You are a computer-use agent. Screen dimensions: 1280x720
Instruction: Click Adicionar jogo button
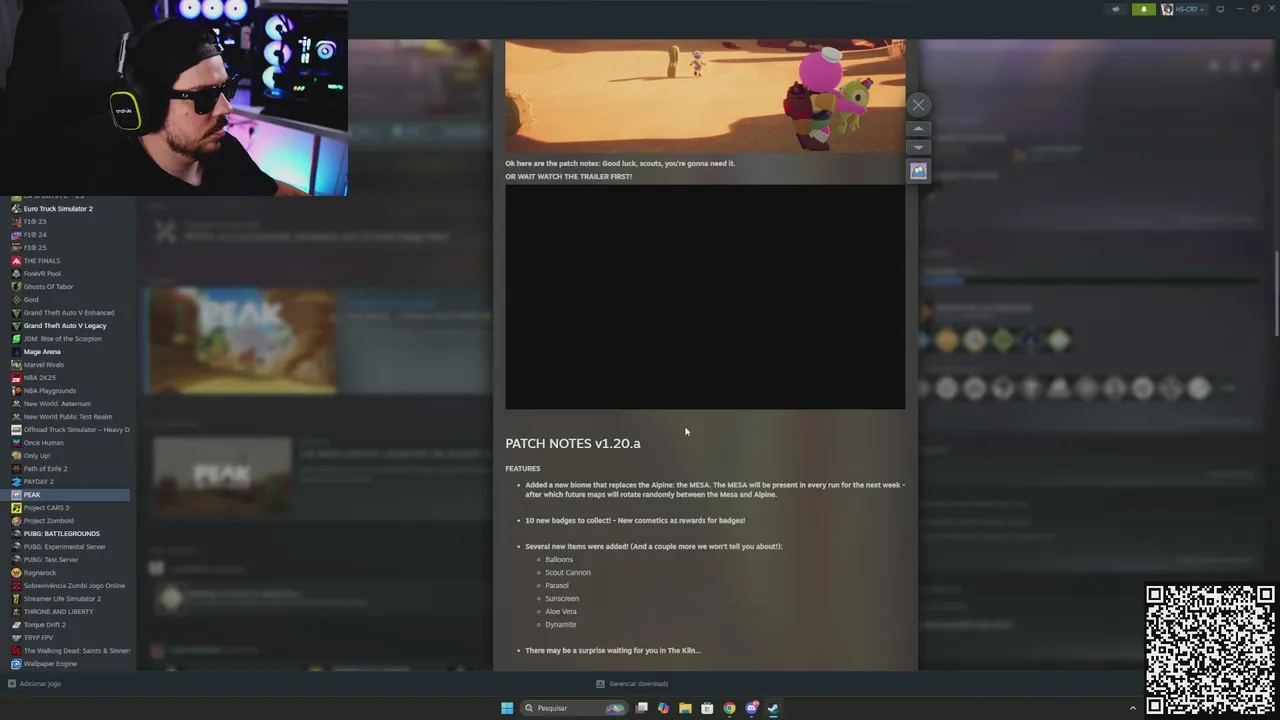pyautogui.click(x=35, y=684)
